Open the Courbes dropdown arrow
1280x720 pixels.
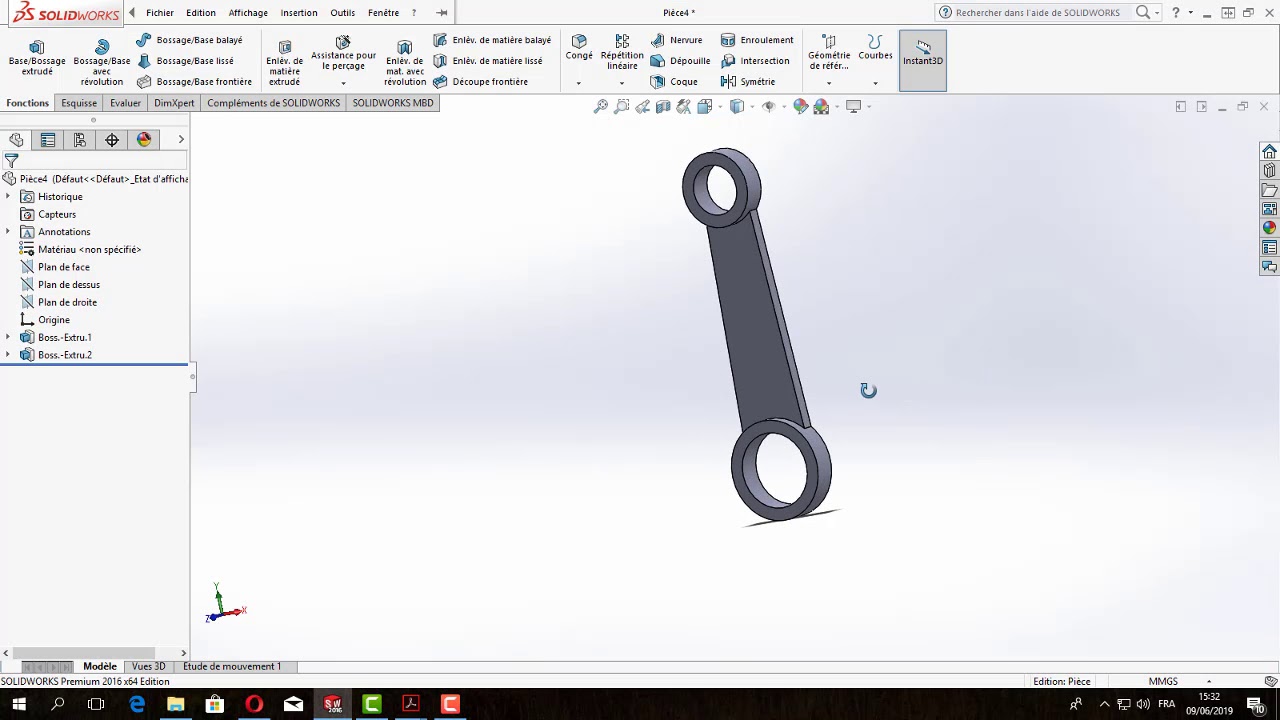click(x=875, y=83)
